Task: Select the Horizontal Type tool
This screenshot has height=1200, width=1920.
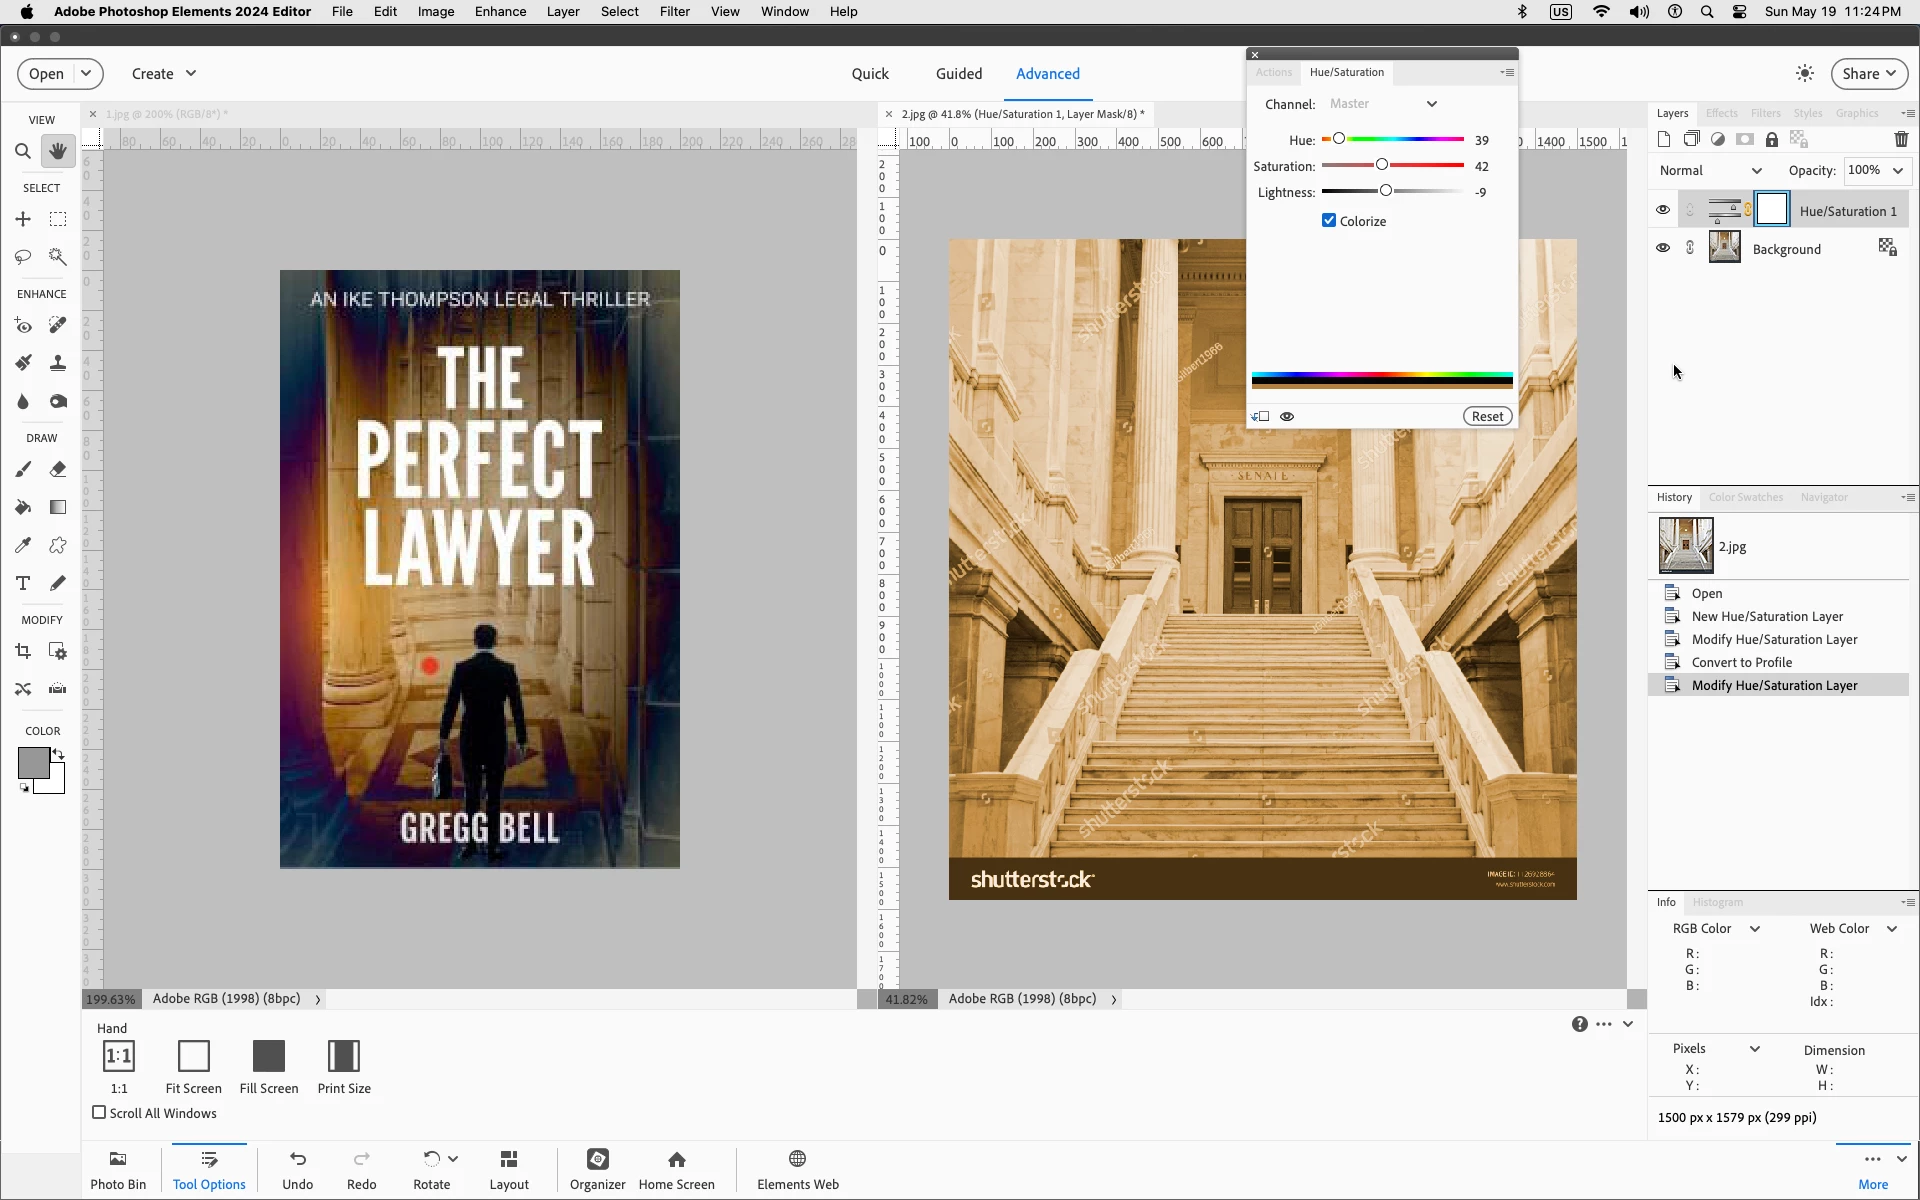Action: (23, 583)
